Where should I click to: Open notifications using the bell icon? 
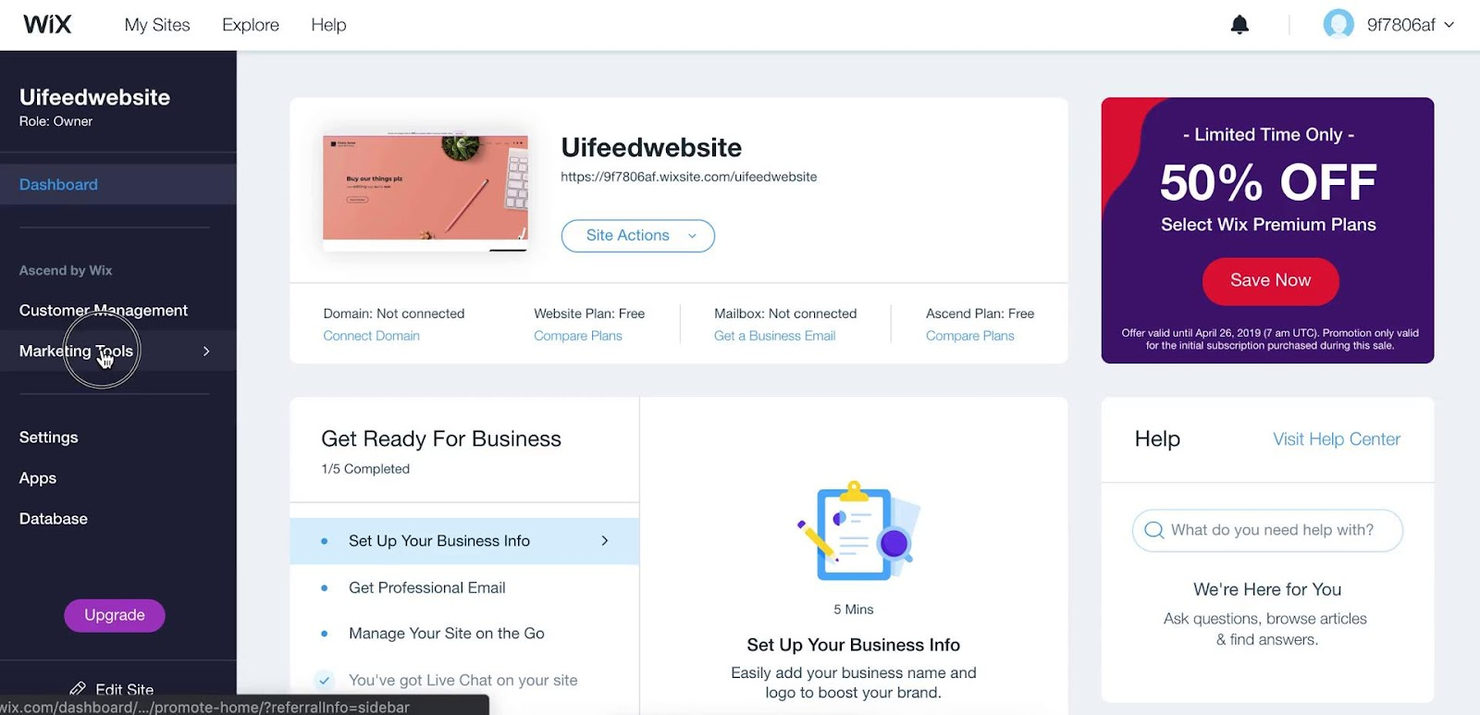[1239, 23]
